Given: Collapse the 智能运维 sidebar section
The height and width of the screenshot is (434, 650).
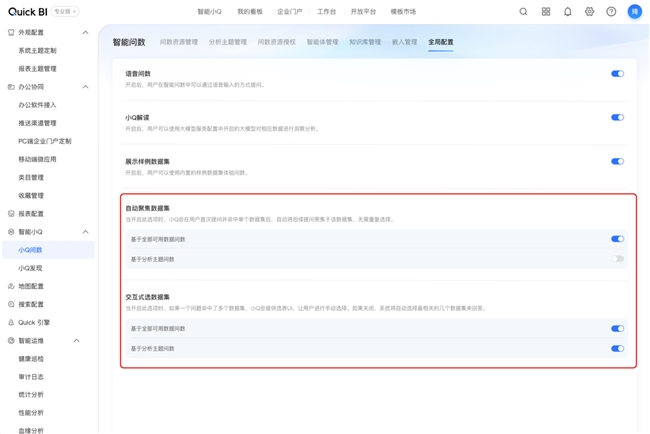Looking at the screenshot, I should pyautogui.click(x=77, y=341).
